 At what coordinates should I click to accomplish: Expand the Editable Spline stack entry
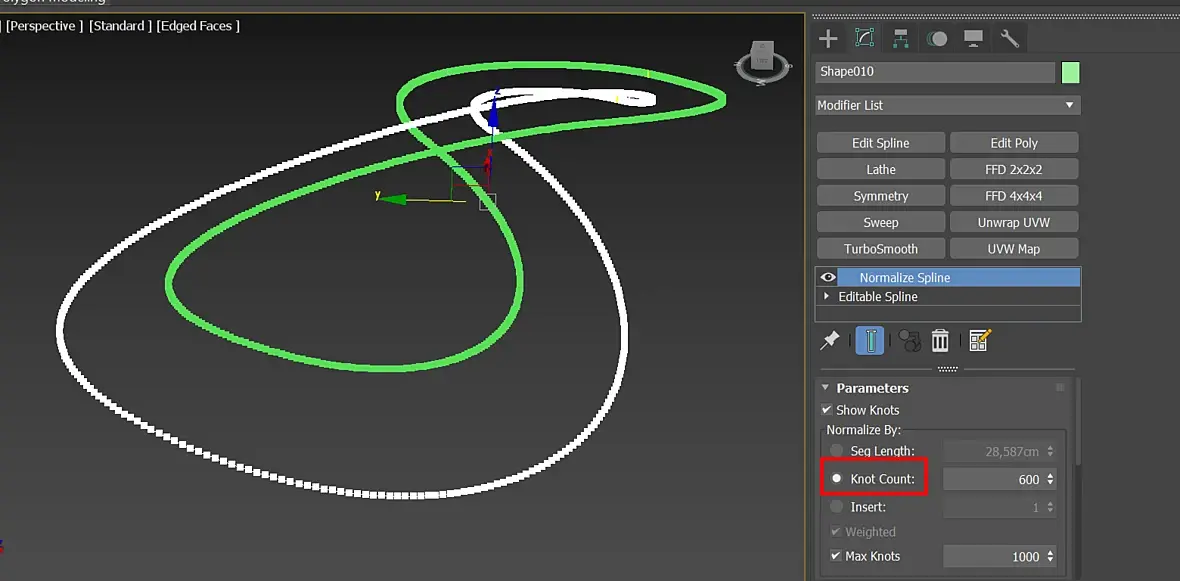click(x=826, y=297)
